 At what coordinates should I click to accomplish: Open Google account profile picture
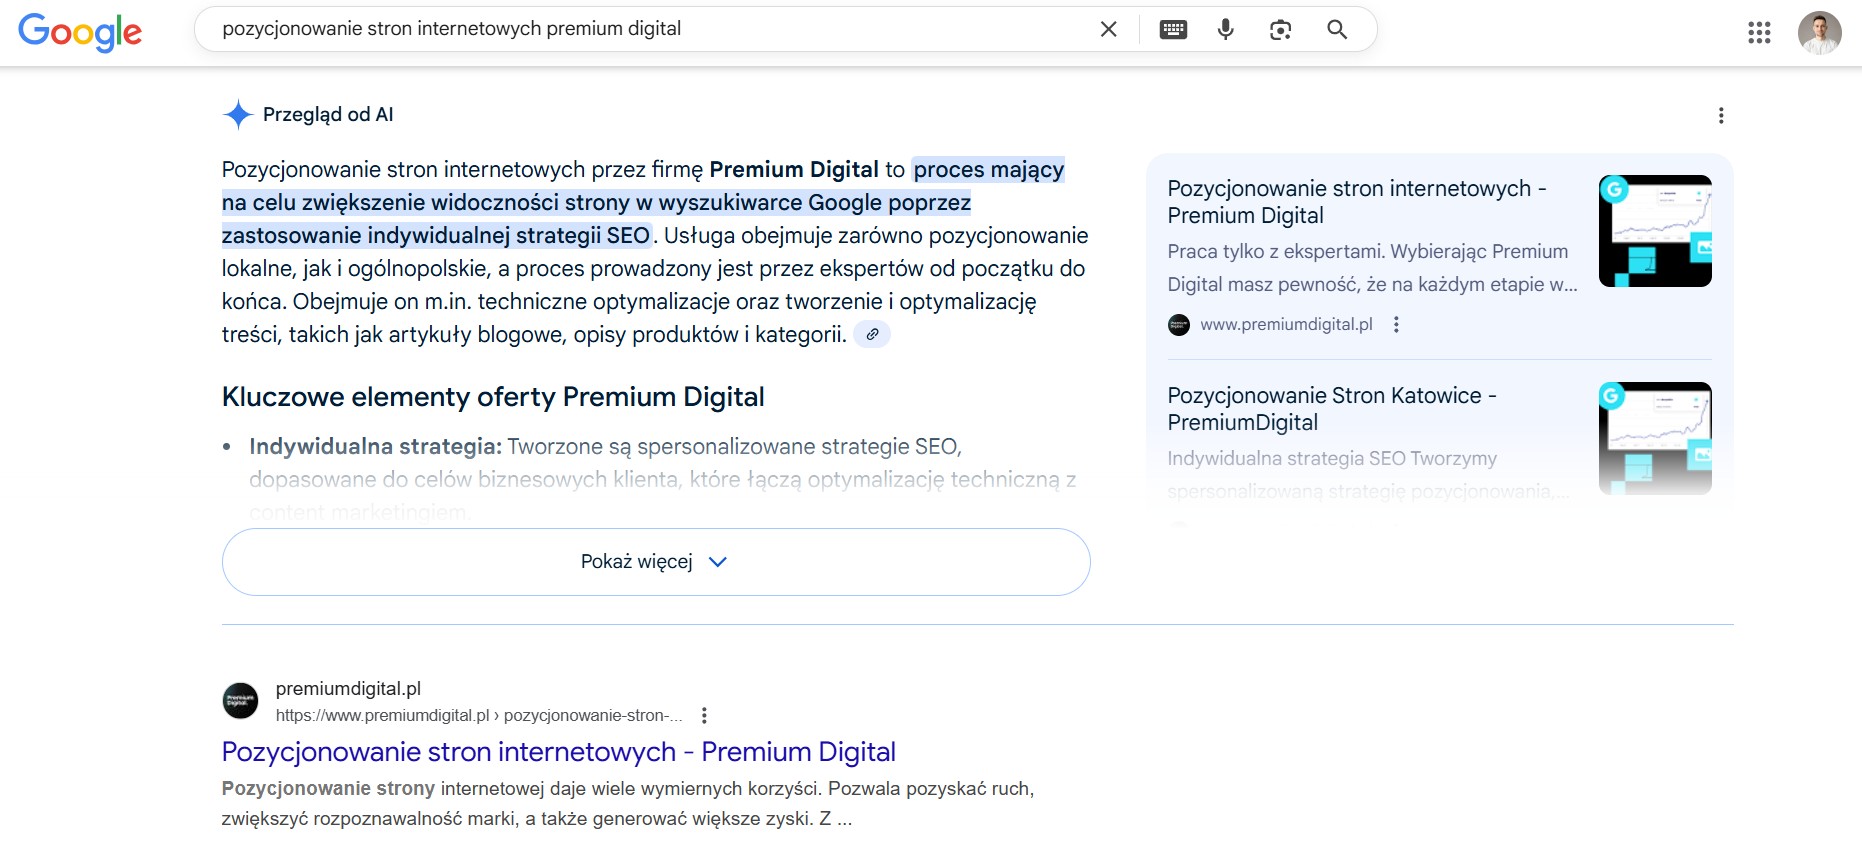tap(1819, 33)
